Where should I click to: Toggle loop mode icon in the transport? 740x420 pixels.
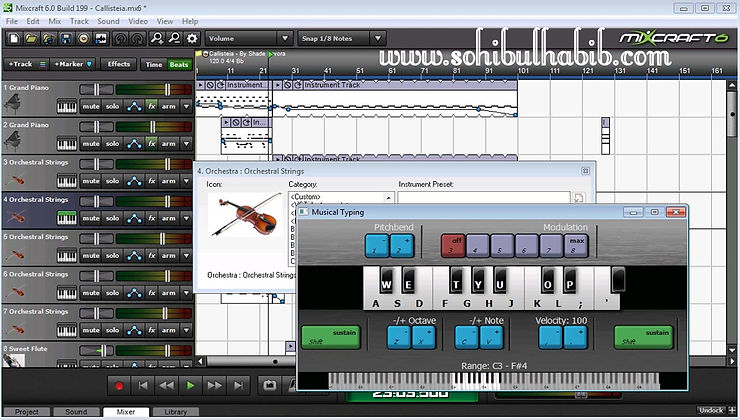[x=270, y=386]
